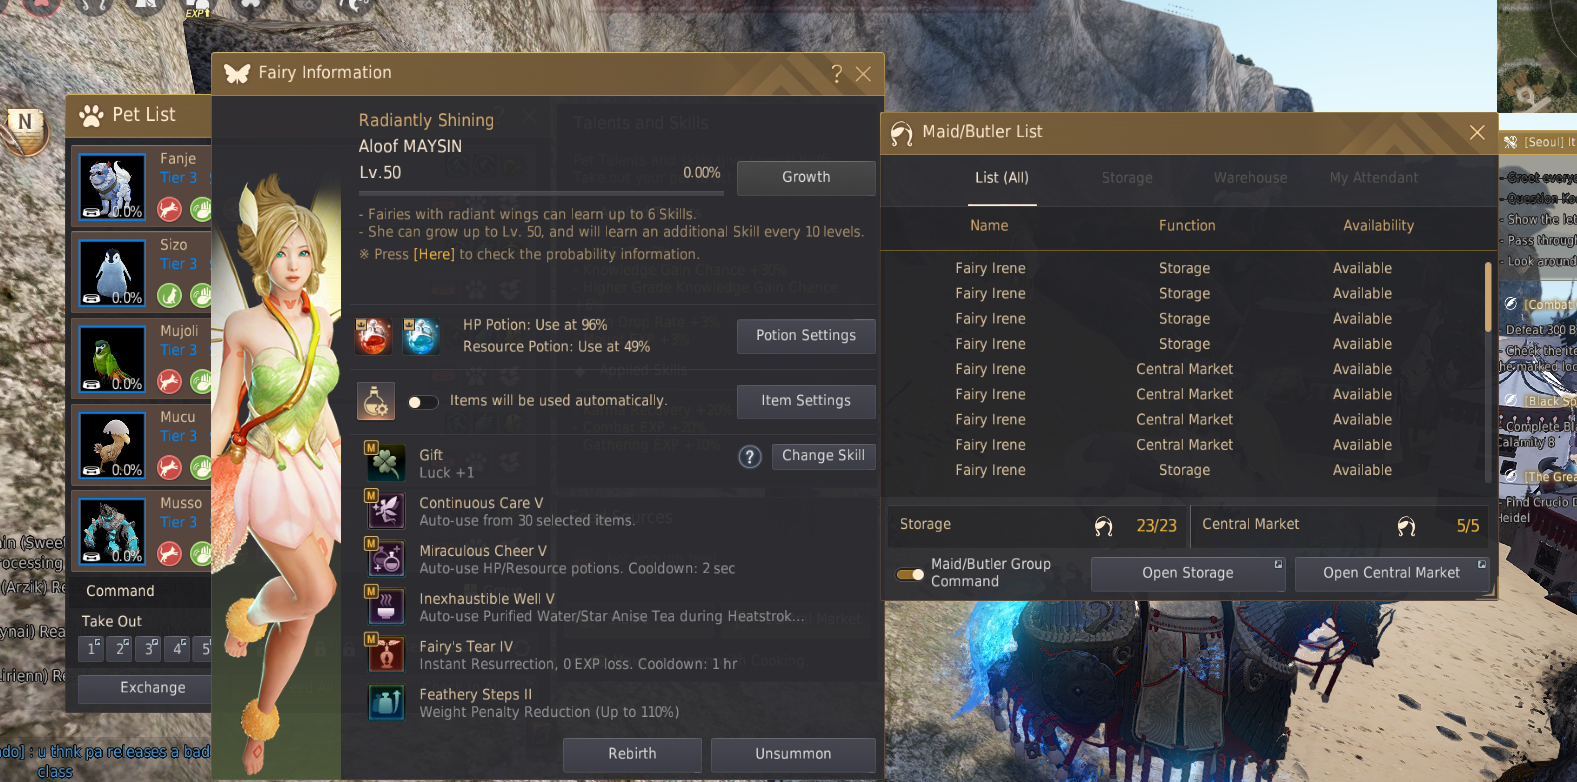Click the Name column header
Viewport: 1577px width, 782px height.
pyautogui.click(x=989, y=226)
